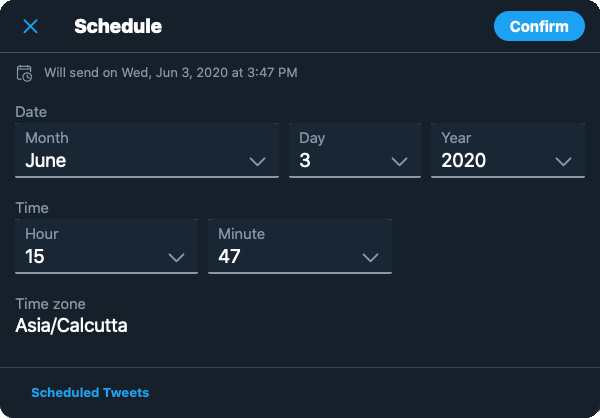Click the Date section label
600x418 pixels.
pos(31,112)
